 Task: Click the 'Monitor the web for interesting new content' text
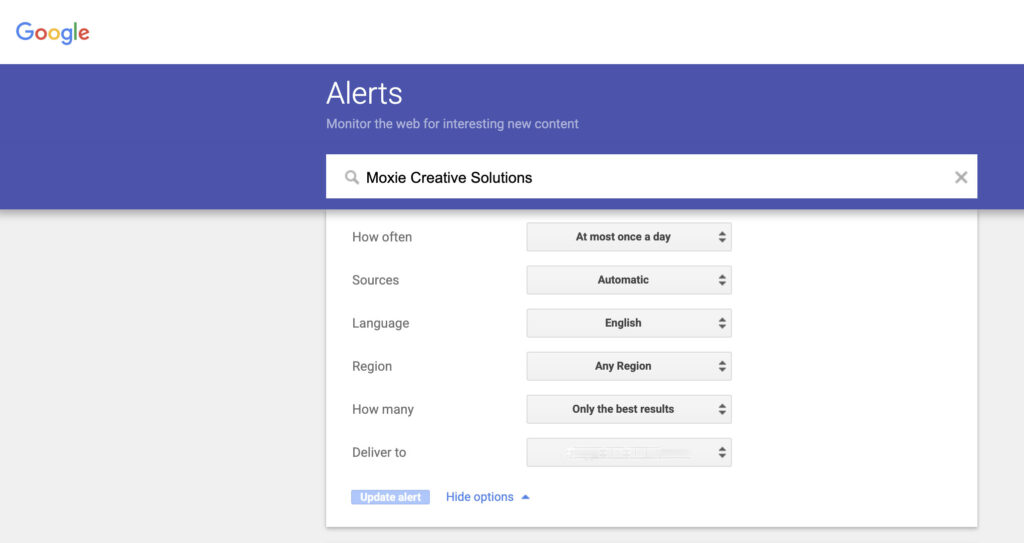(452, 123)
